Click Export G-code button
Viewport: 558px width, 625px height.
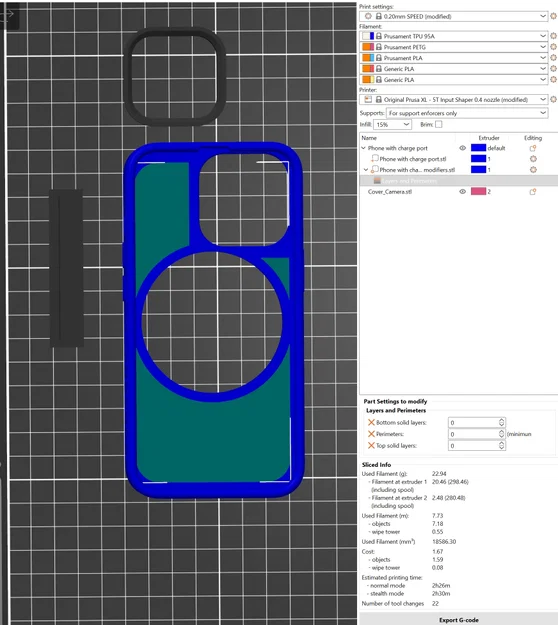458,620
